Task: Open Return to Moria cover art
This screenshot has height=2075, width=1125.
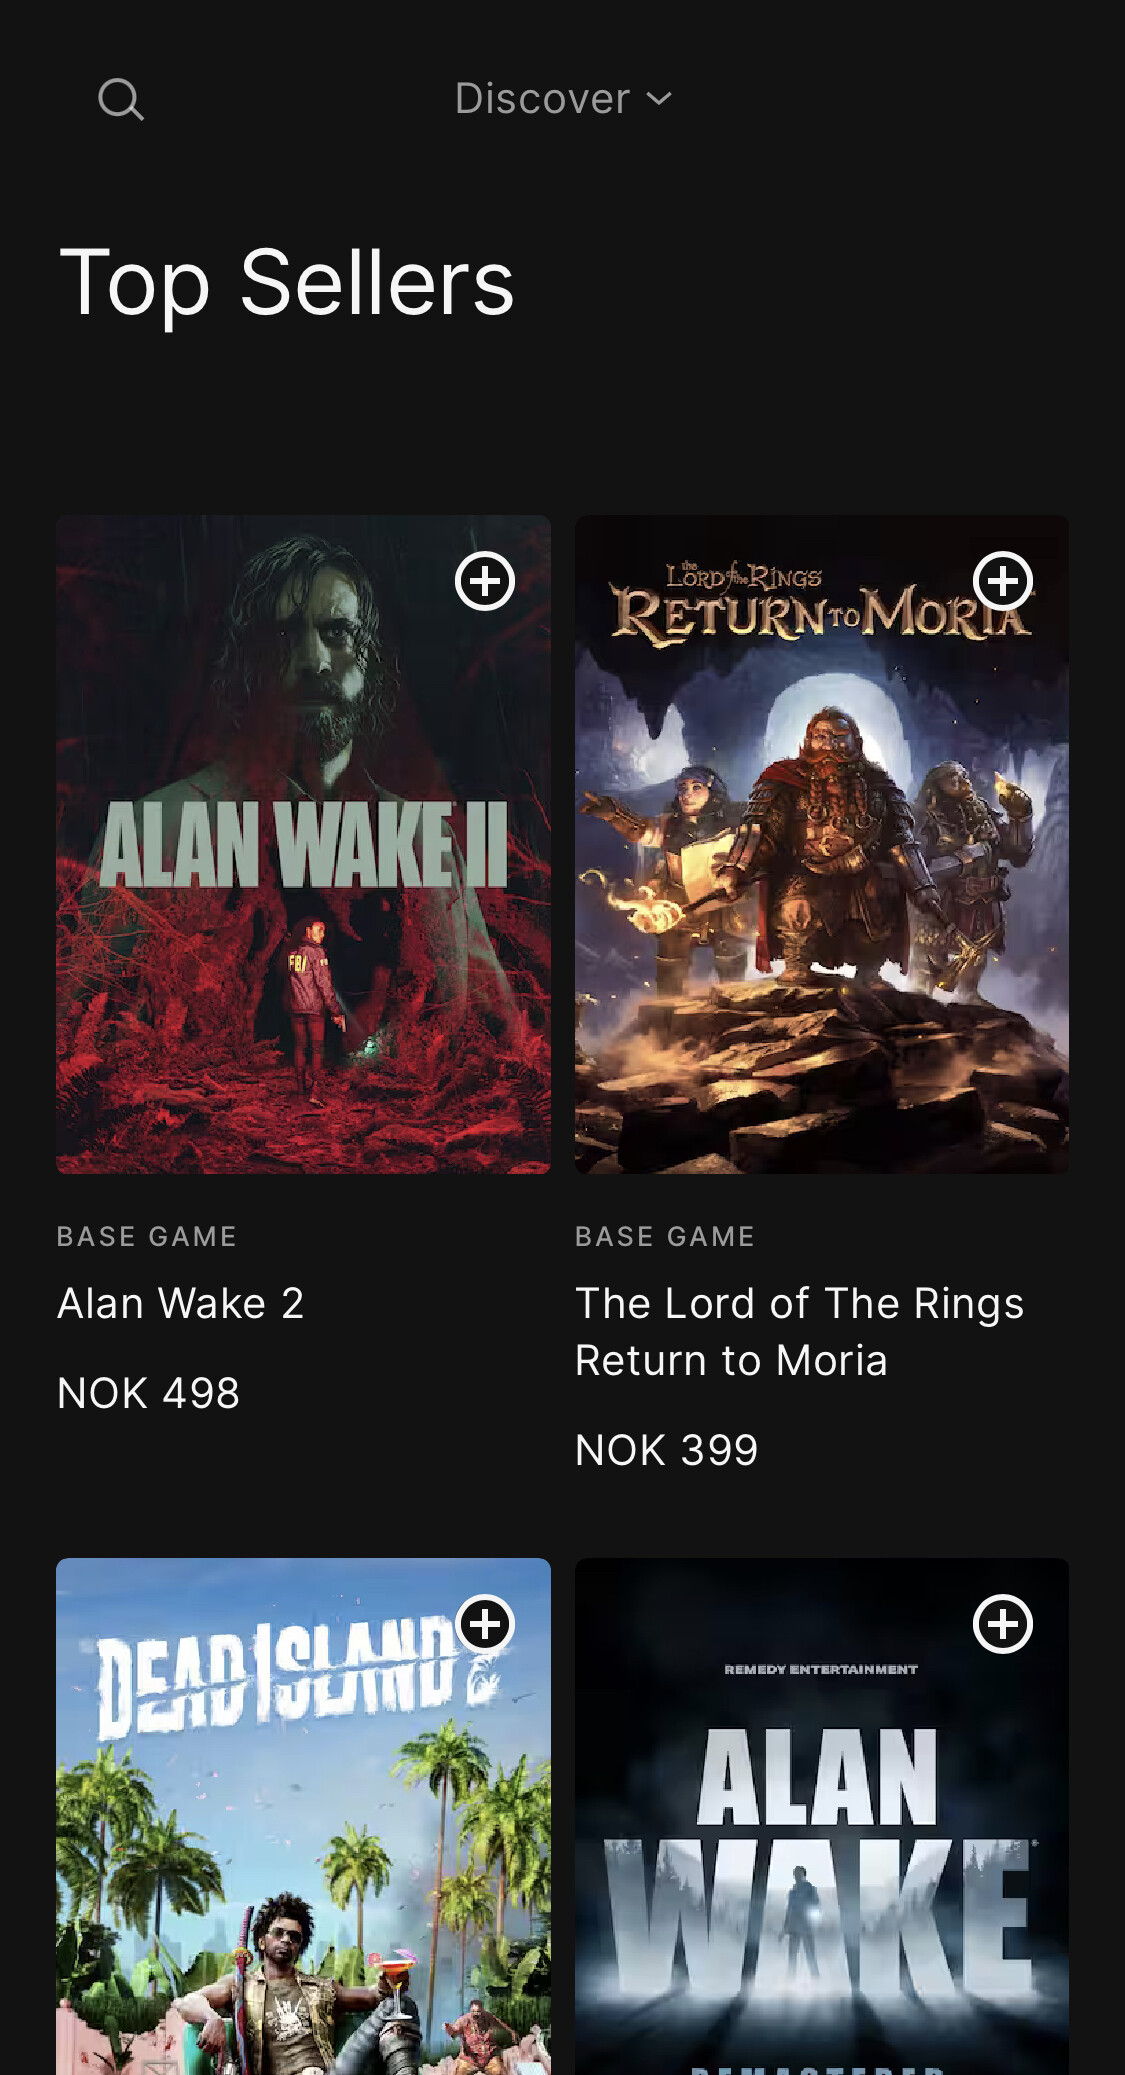Action: coord(822,844)
